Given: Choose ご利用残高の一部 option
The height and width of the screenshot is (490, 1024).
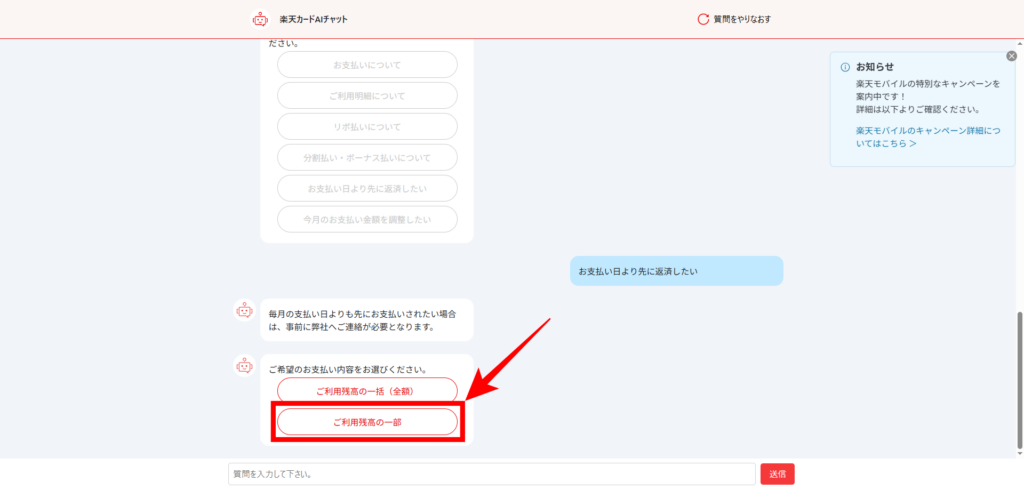Looking at the screenshot, I should (367, 422).
